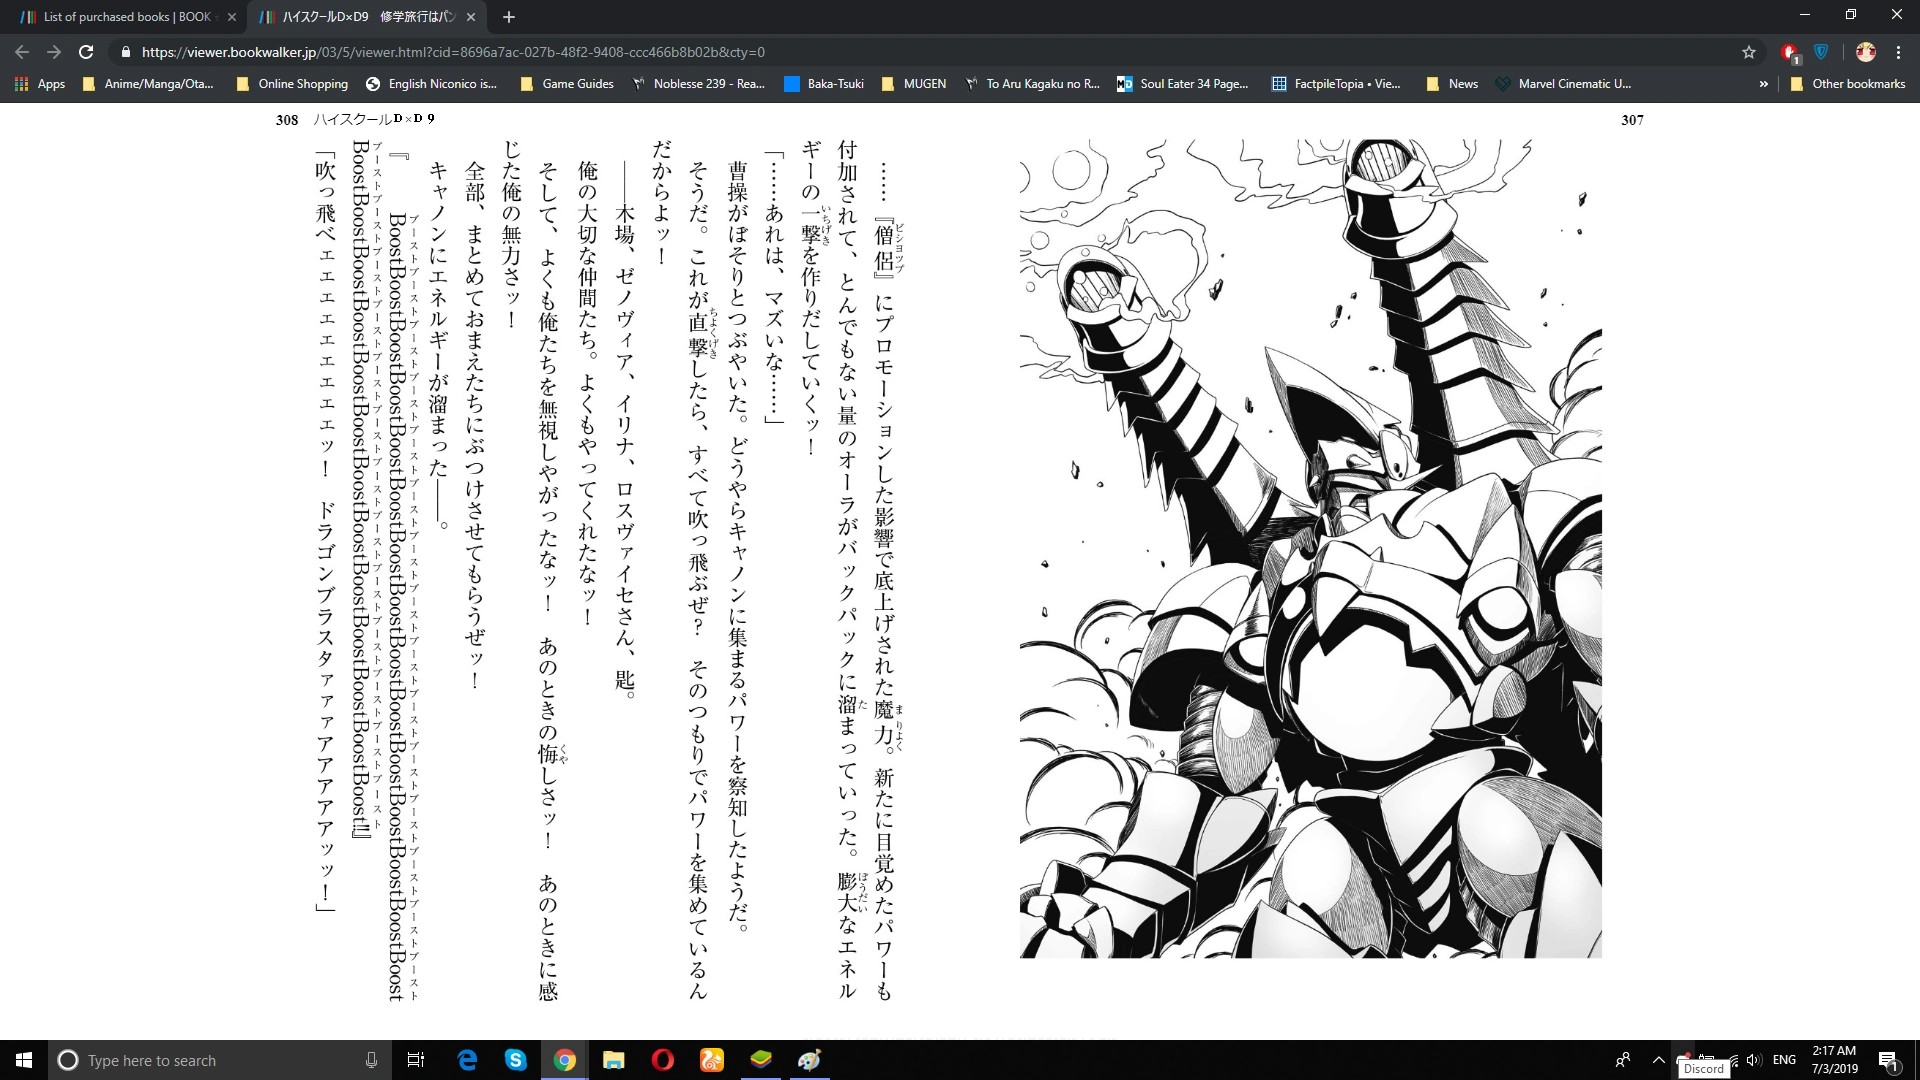Open the Baka-Tsuki bookmark
This screenshot has width=1920, height=1080.
pos(824,84)
